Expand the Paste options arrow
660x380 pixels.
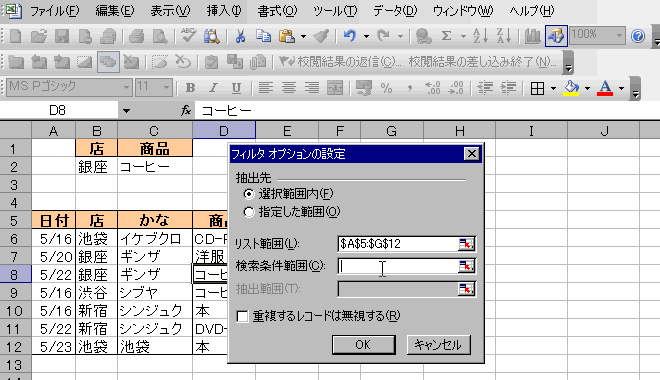tap(303, 36)
